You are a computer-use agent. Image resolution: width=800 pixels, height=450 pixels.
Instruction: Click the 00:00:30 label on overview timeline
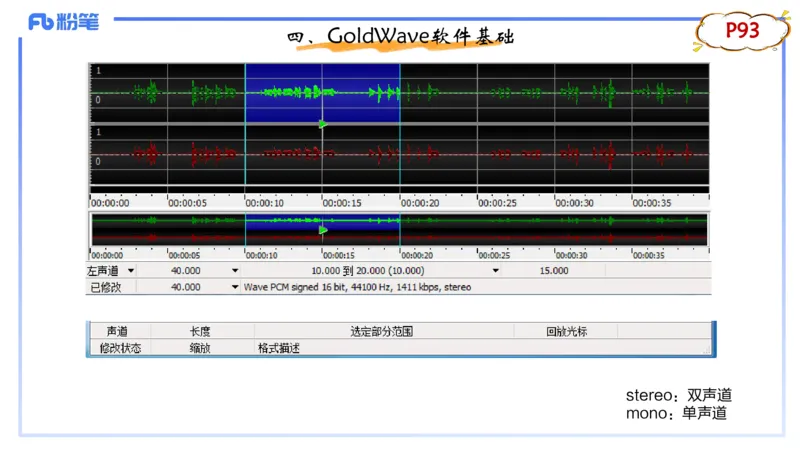click(x=571, y=255)
